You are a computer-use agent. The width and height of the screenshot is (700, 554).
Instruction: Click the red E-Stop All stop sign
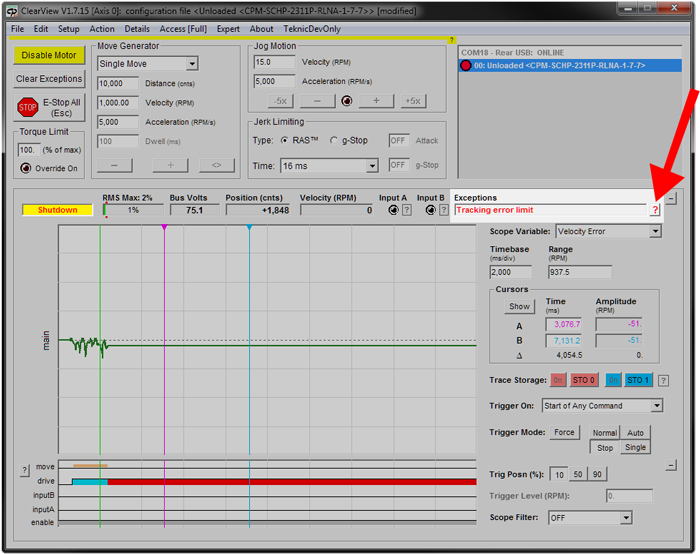(x=27, y=108)
